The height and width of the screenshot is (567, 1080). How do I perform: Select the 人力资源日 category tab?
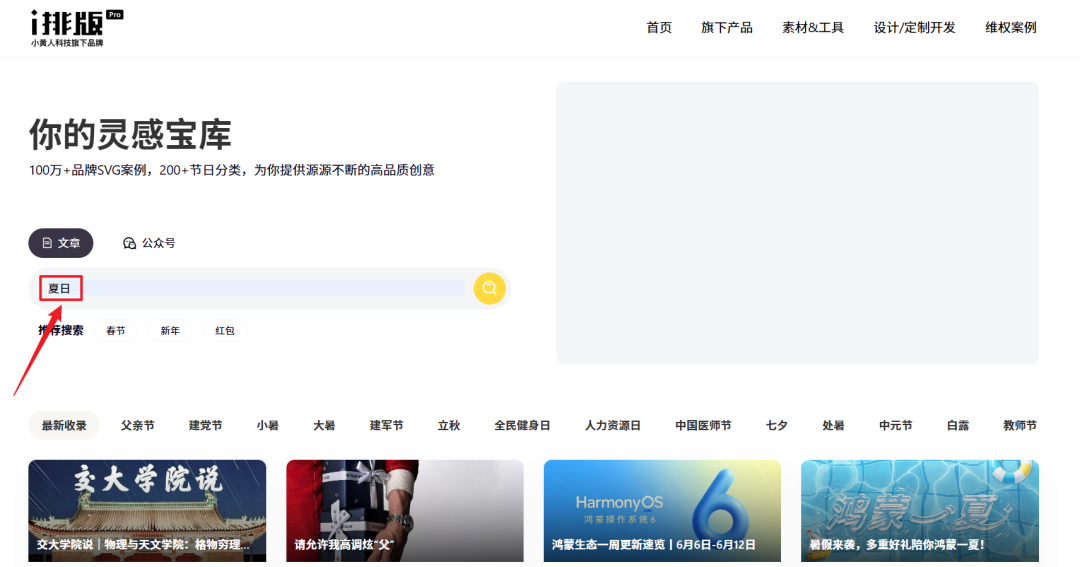pyautogui.click(x=613, y=426)
